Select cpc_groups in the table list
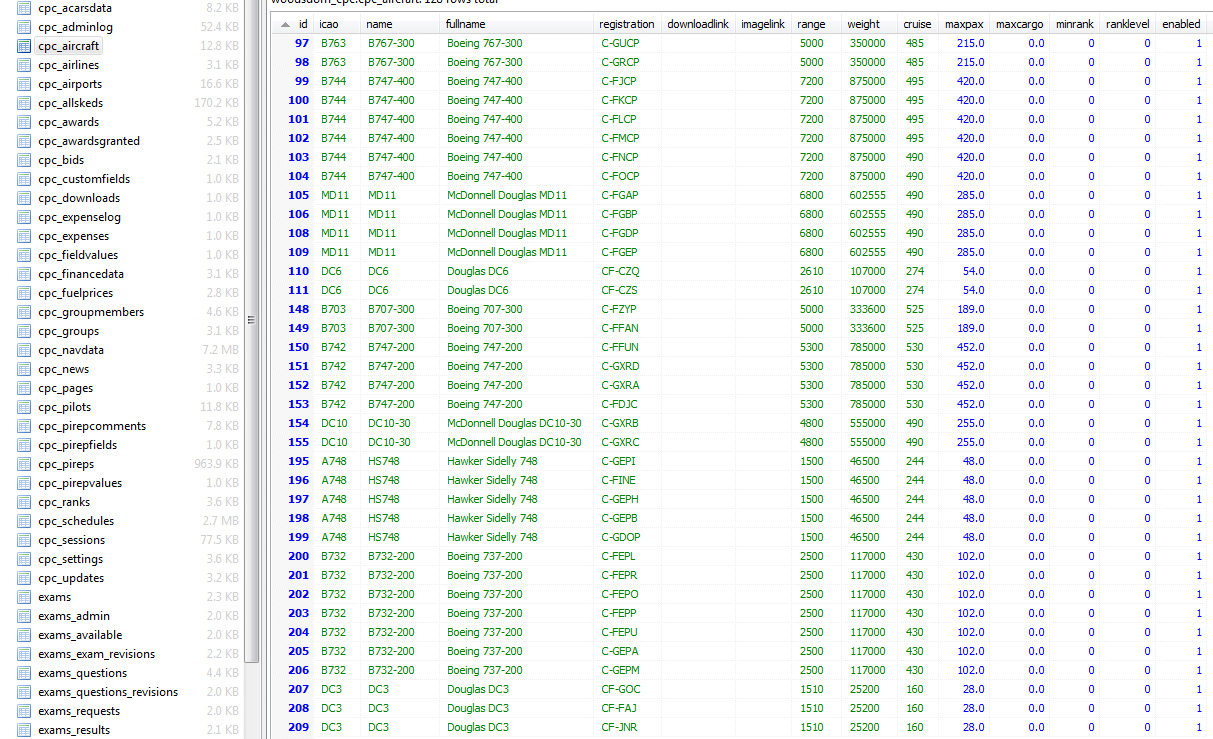The width and height of the screenshot is (1213, 739). [x=68, y=331]
